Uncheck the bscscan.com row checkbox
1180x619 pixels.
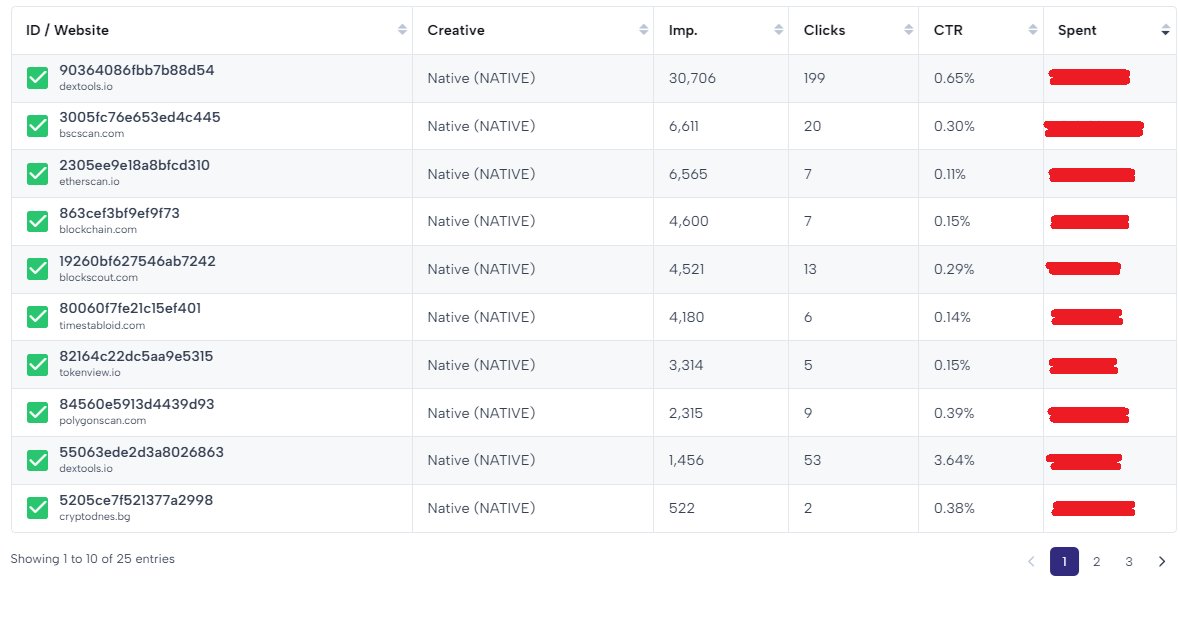[38, 126]
